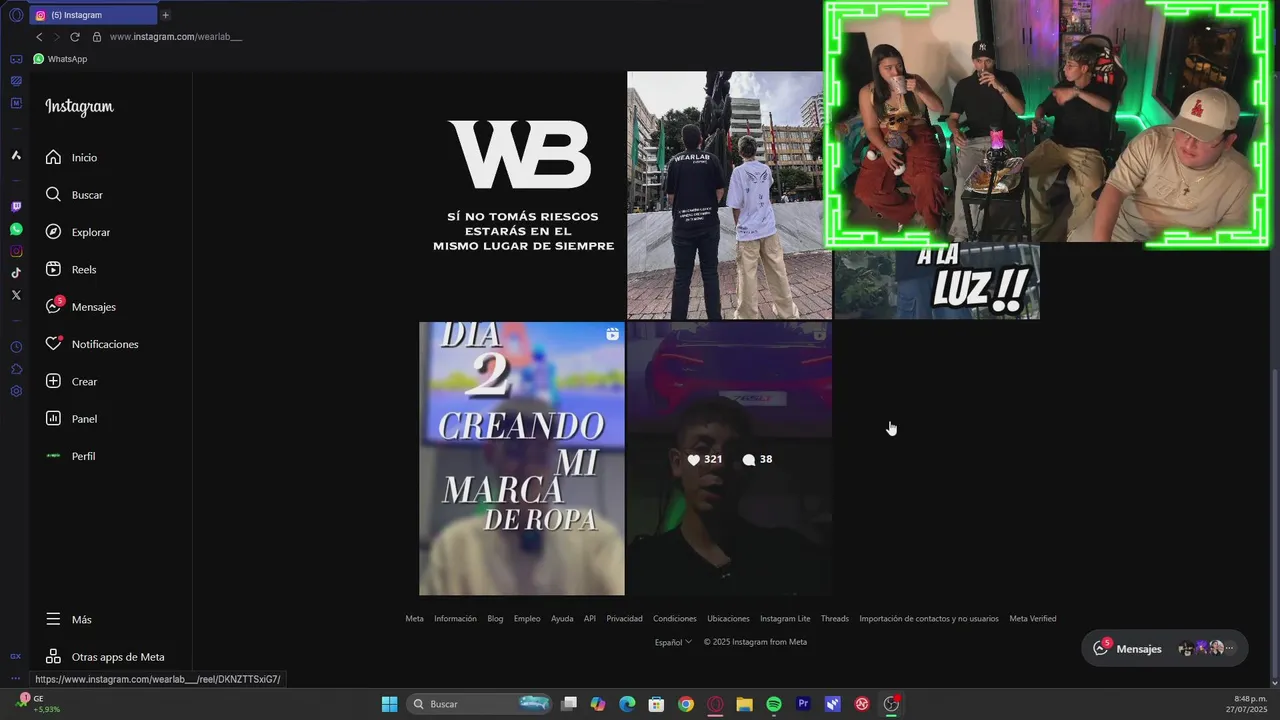Open Premiere Pro from taskbar

point(803,704)
